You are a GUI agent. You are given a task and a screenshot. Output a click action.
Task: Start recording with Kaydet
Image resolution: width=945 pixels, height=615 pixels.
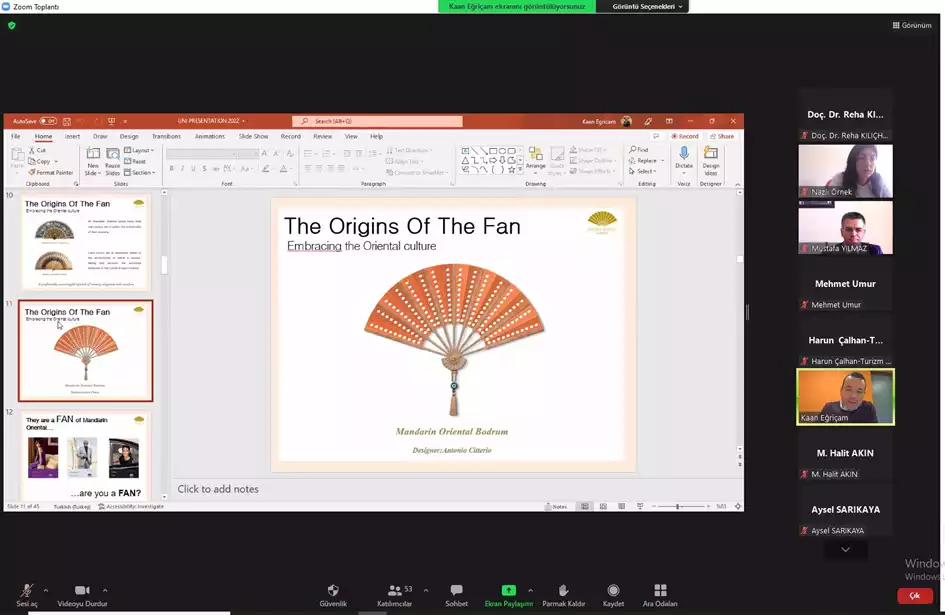coord(613,595)
